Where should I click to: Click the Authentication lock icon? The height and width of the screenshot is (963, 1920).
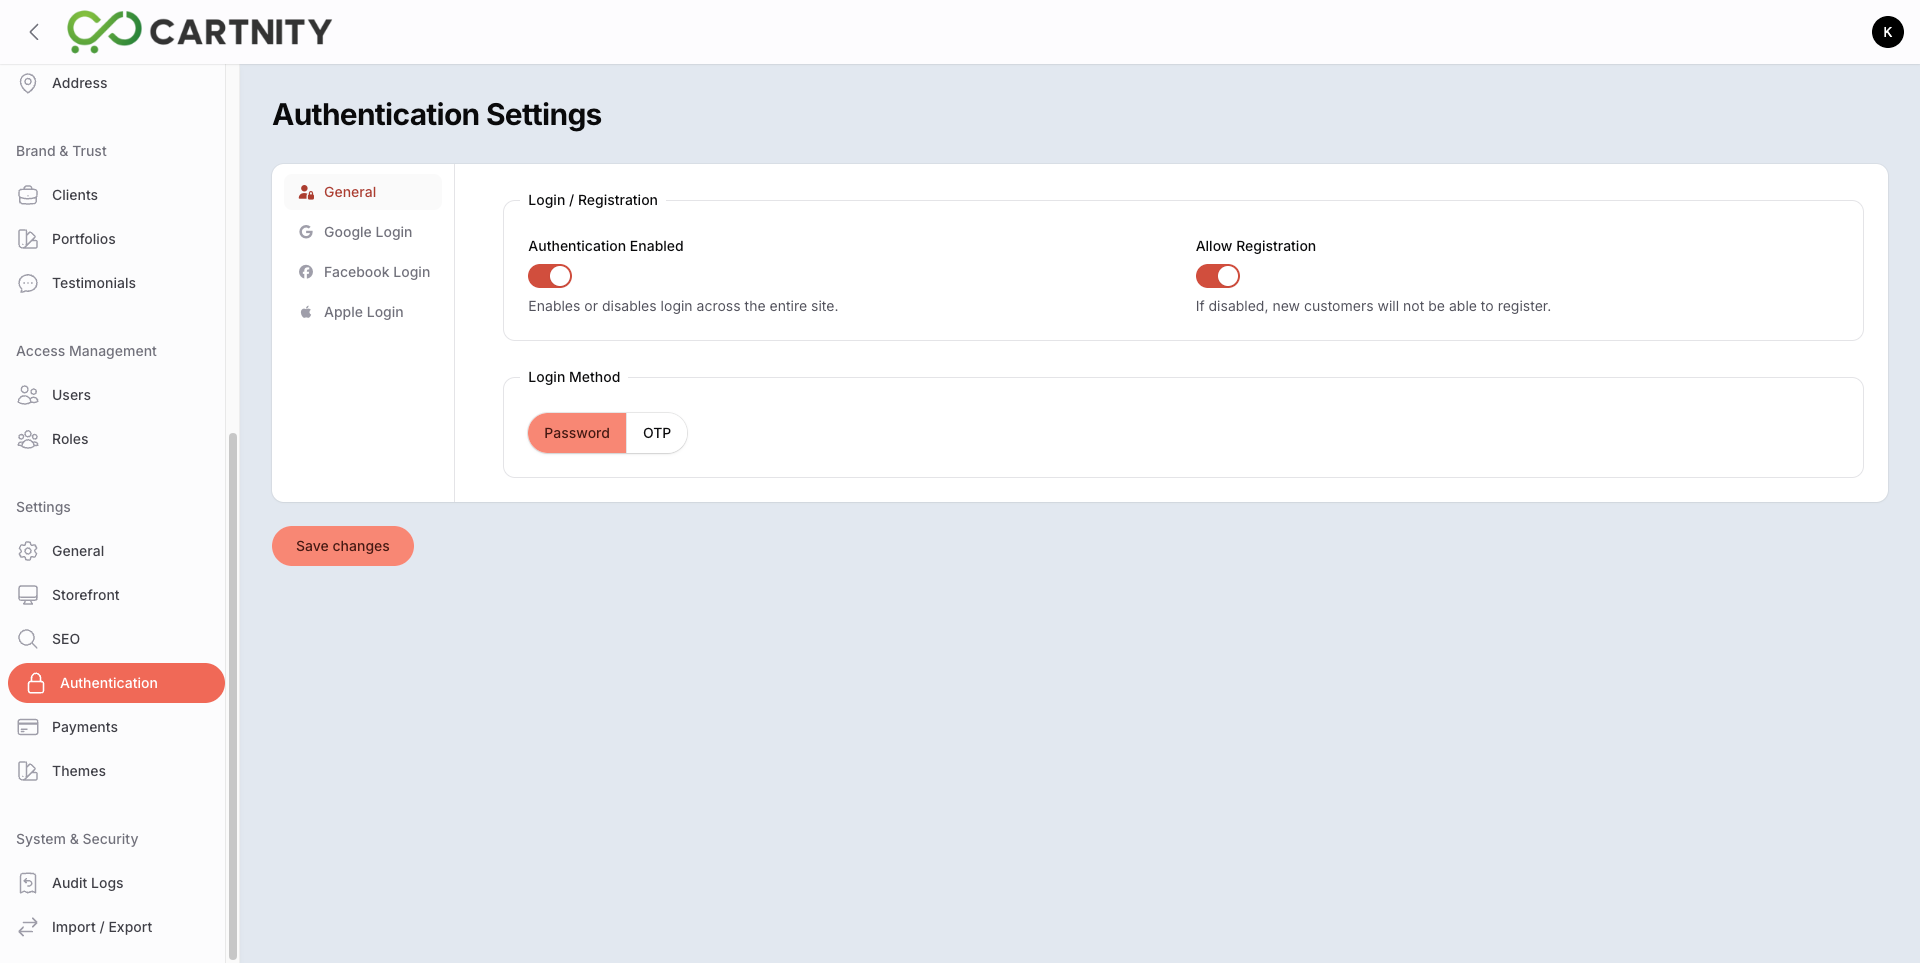36,683
